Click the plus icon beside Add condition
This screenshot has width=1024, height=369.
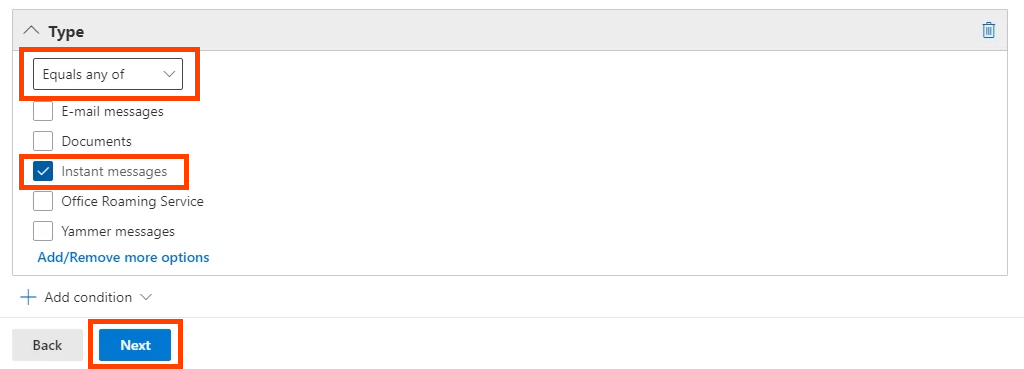coord(28,297)
